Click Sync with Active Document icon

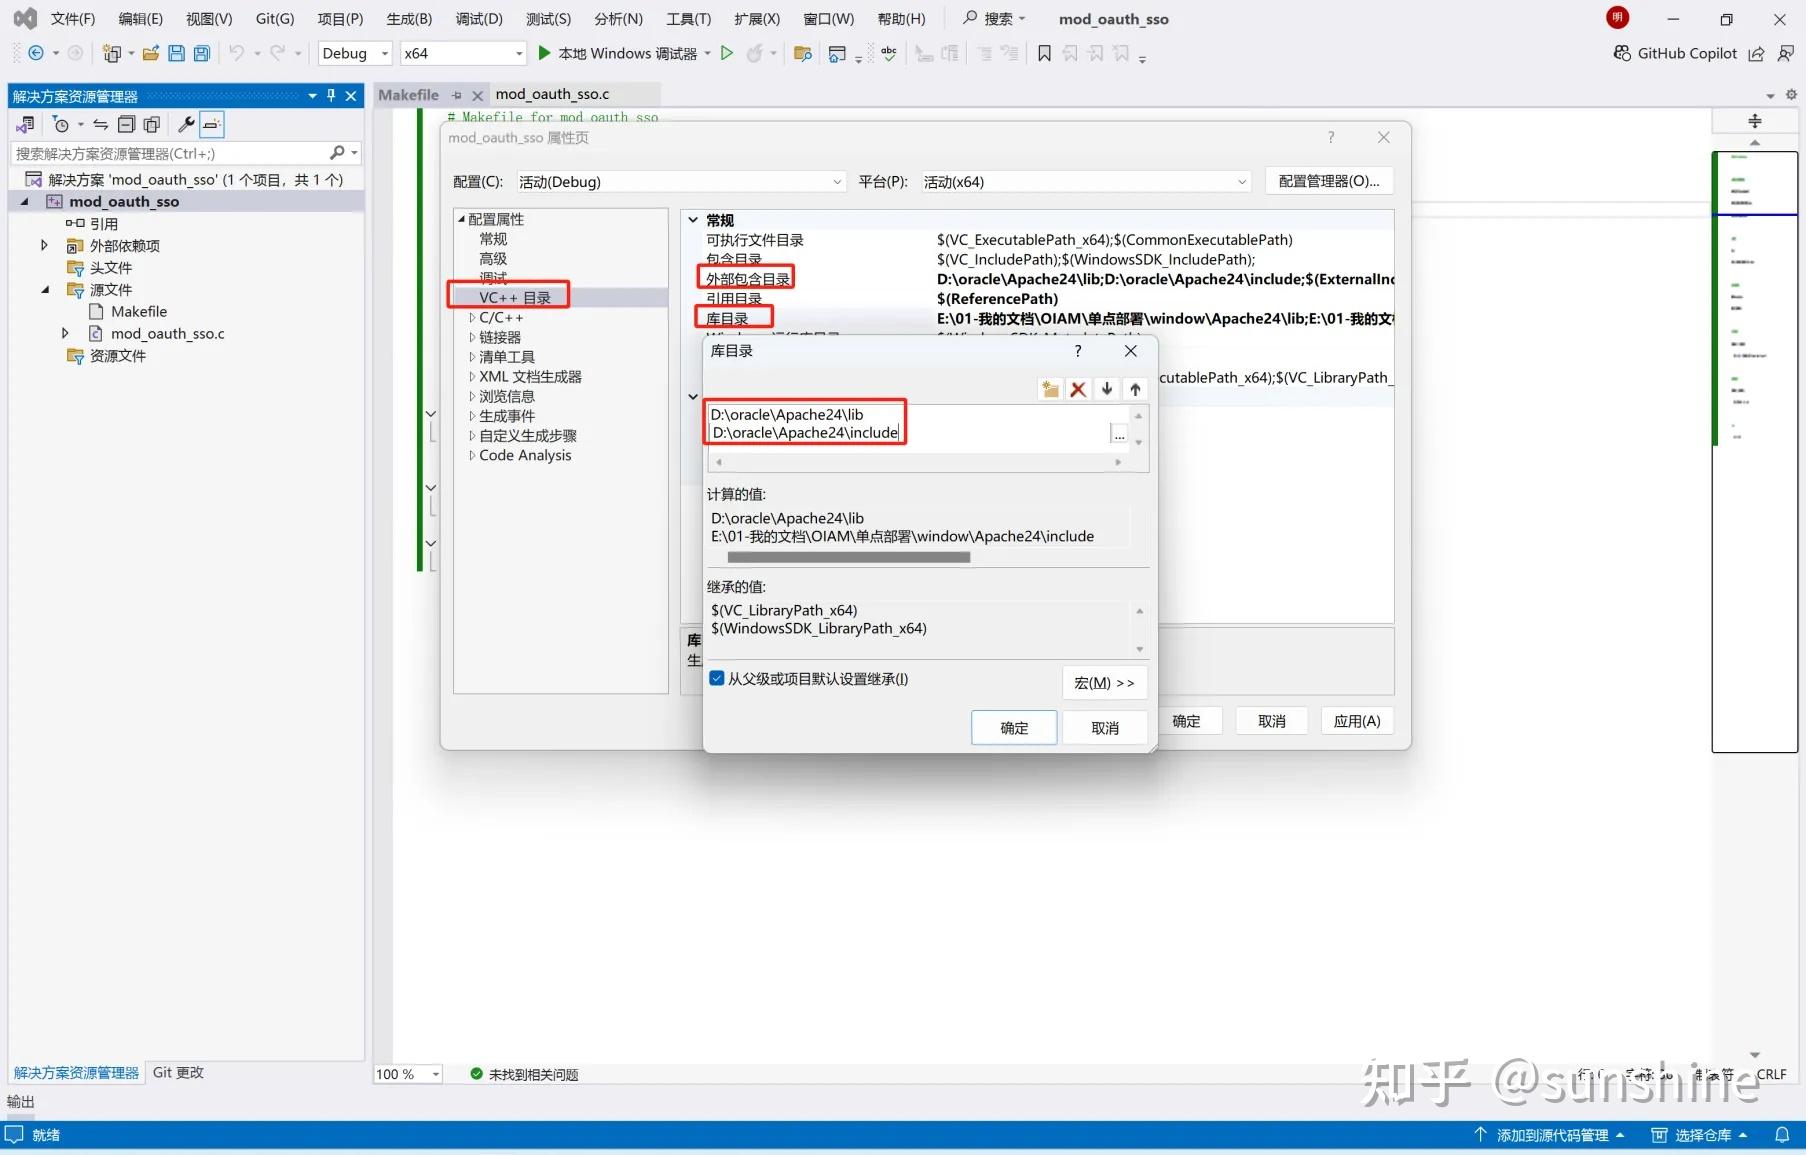coord(100,124)
